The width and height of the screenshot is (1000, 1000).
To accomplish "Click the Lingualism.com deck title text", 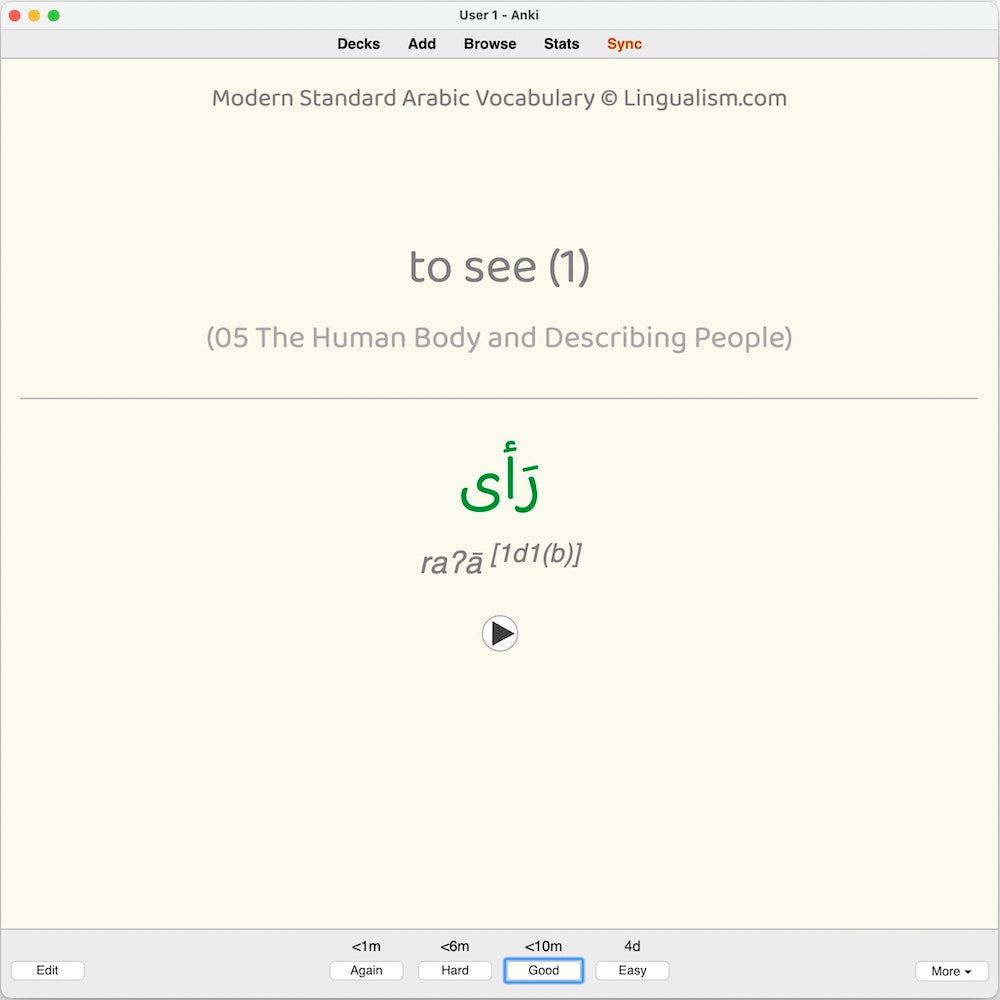I will pos(499,97).
